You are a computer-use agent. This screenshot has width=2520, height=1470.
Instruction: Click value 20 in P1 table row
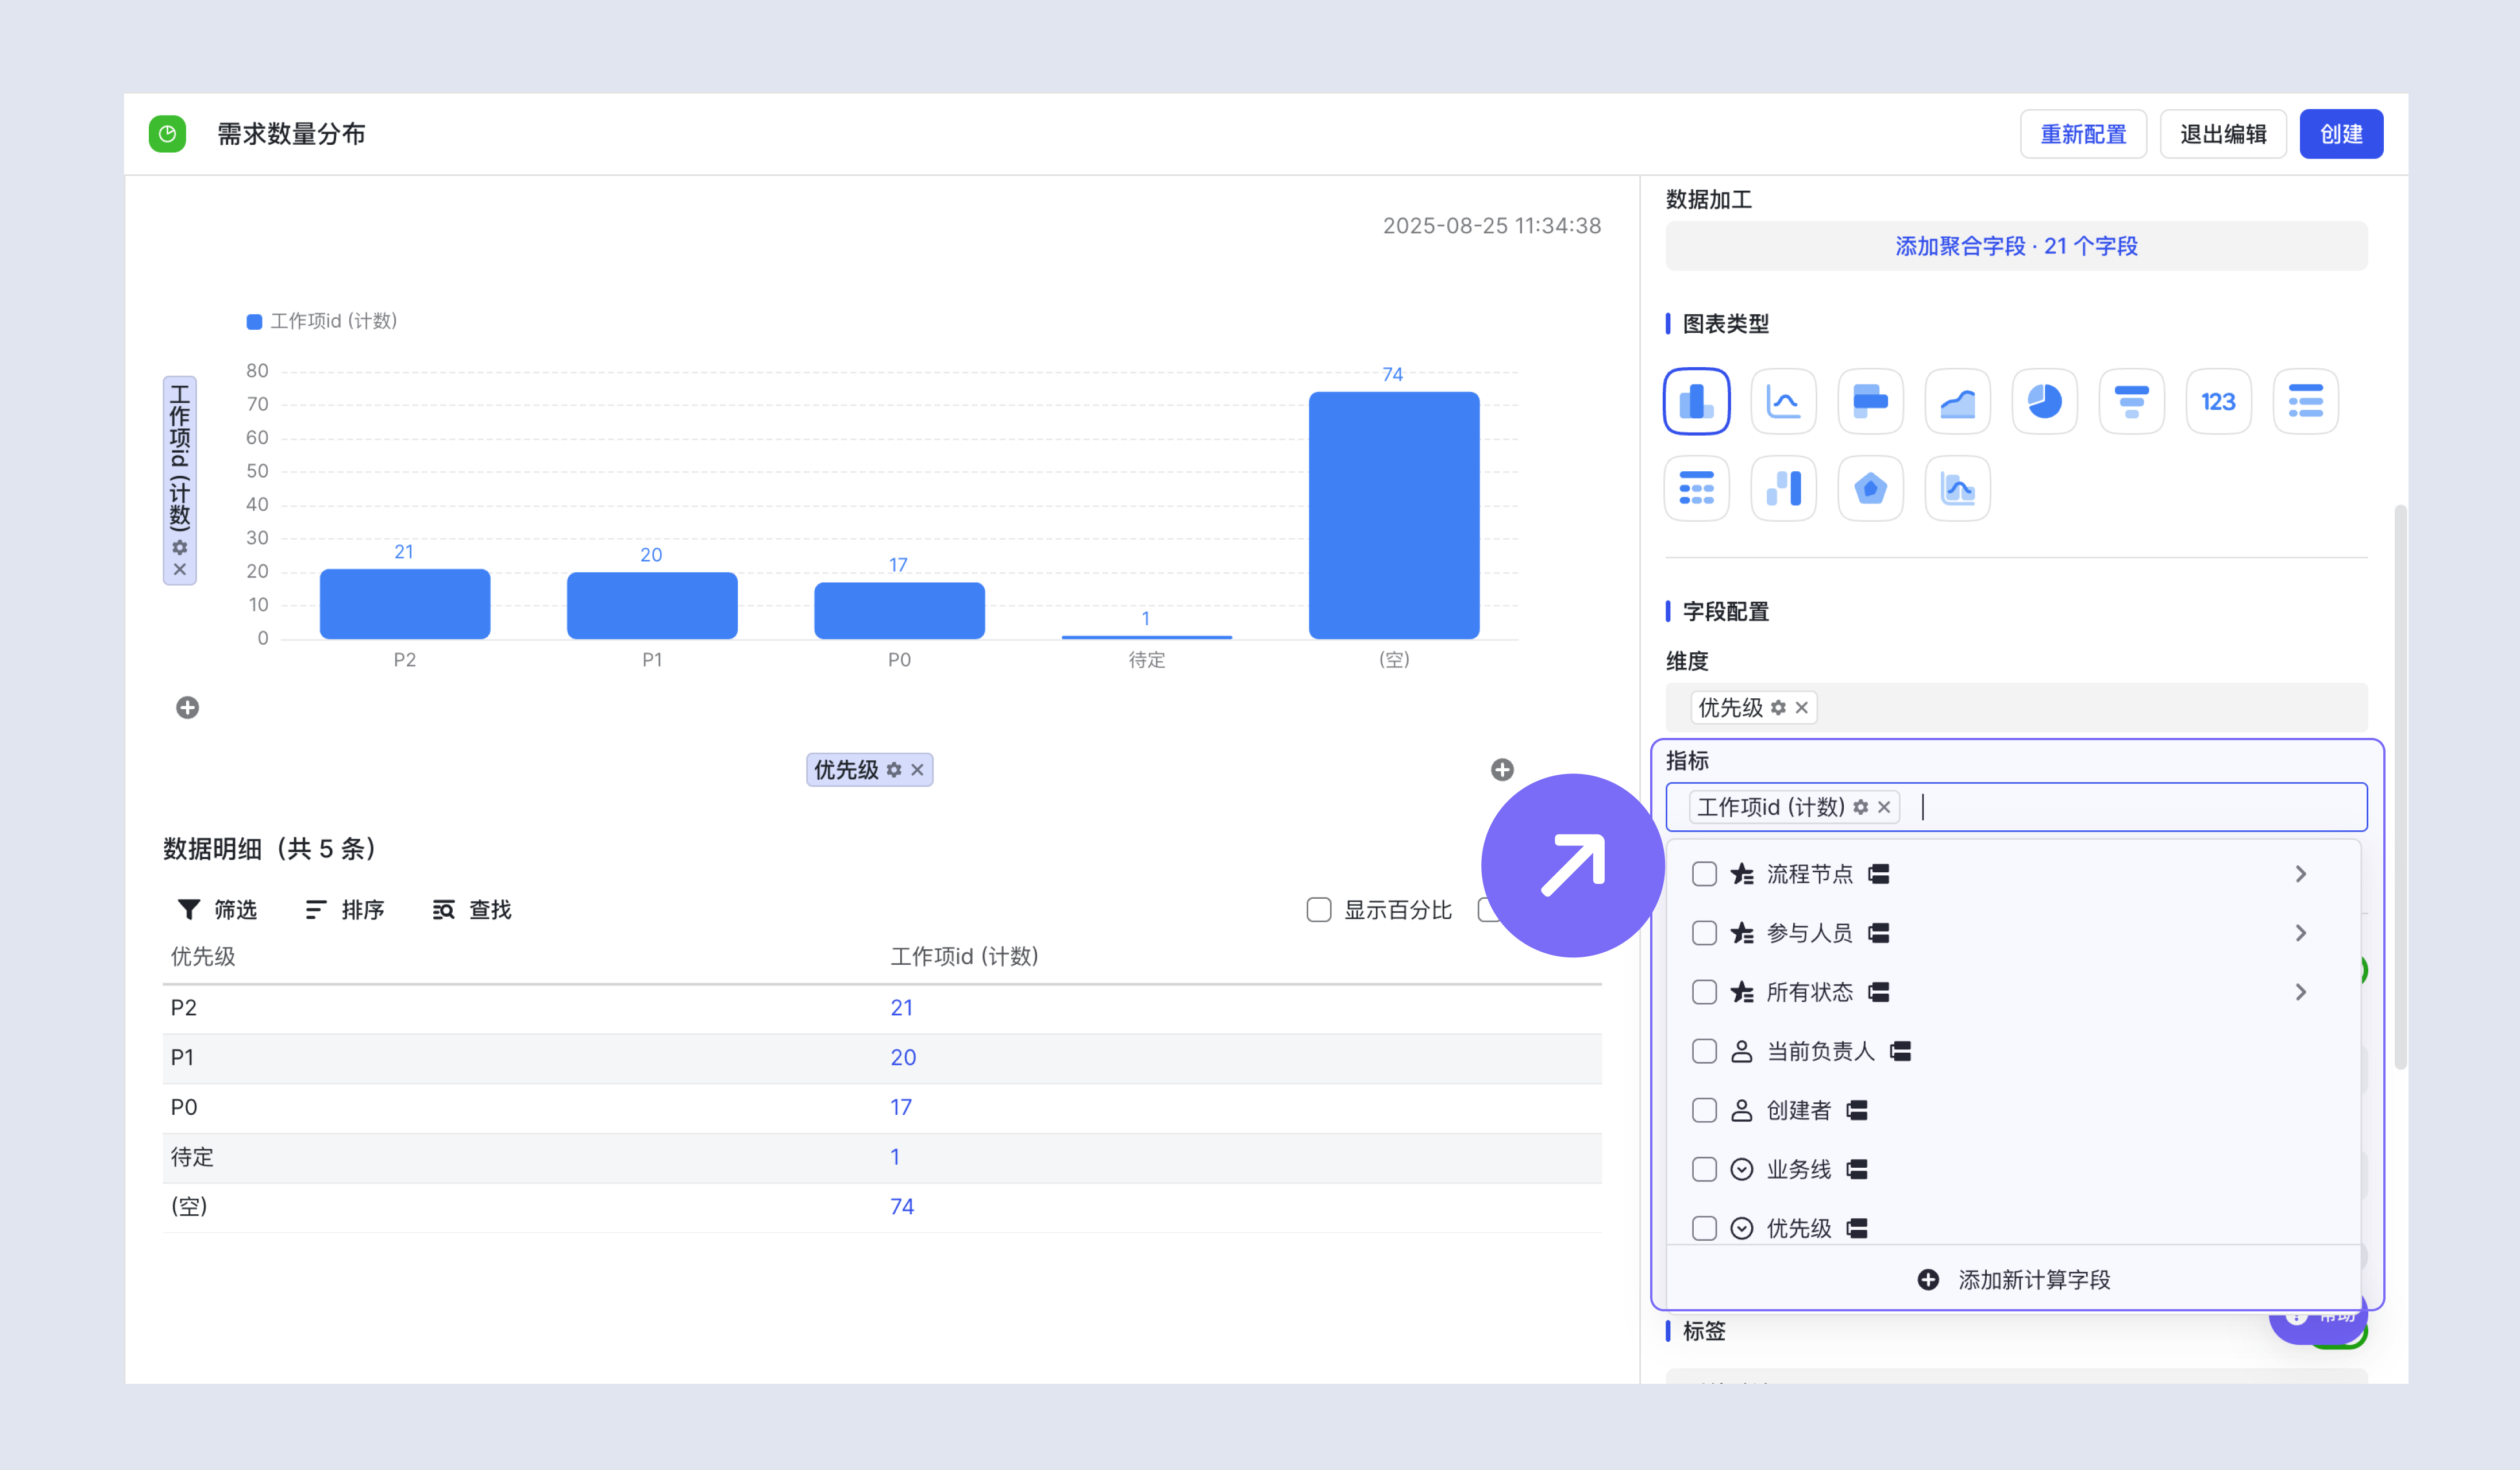(x=903, y=1058)
